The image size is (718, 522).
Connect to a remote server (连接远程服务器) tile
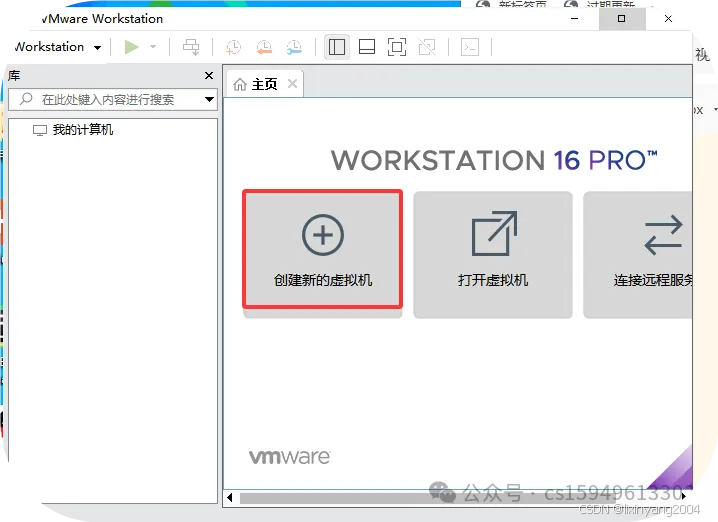[x=637, y=255]
